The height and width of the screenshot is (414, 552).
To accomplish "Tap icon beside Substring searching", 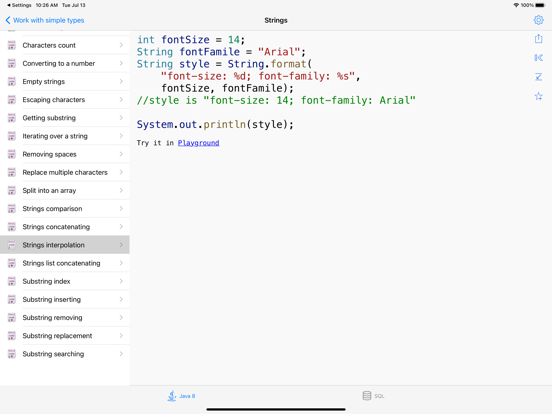I will (x=12, y=353).
